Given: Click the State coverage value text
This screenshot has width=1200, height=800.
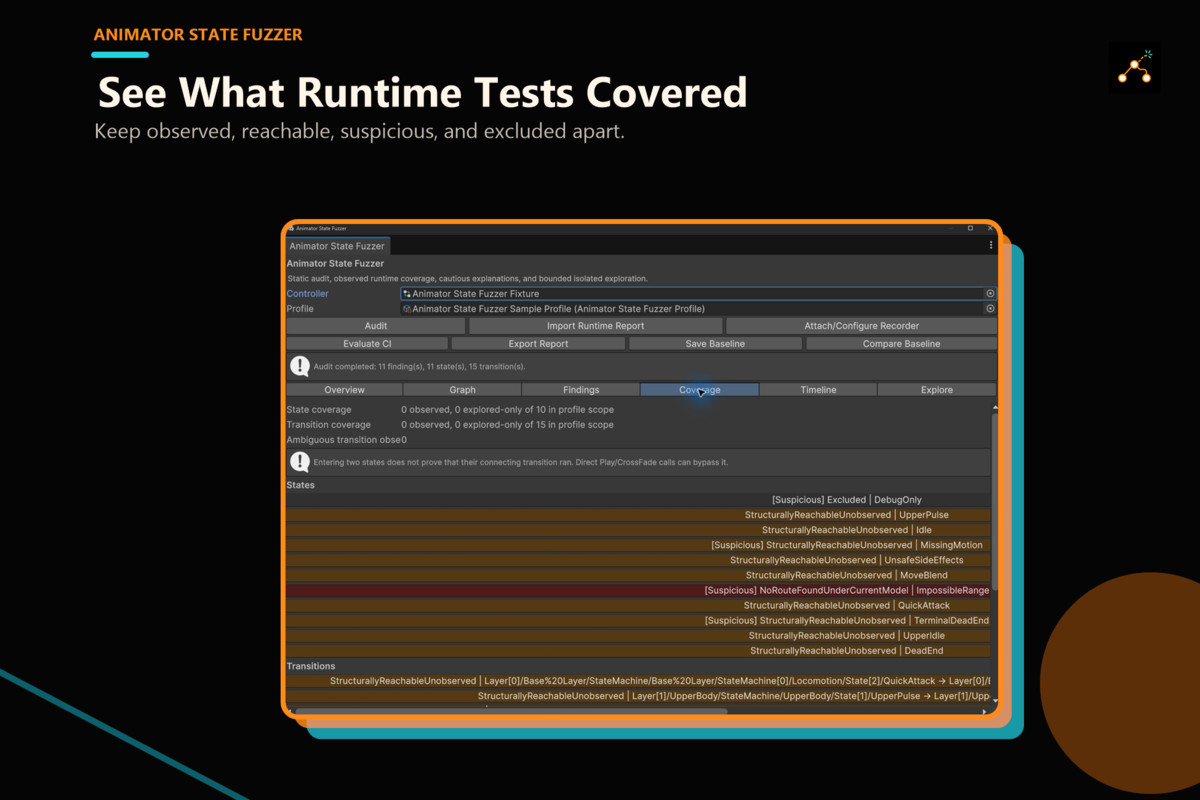Looking at the screenshot, I should click(x=508, y=410).
